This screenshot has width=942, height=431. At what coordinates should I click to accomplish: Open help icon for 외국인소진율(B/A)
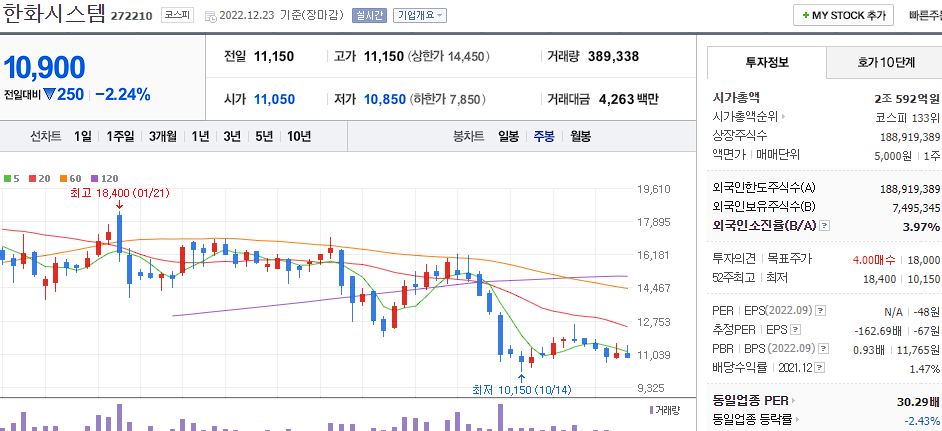825,226
